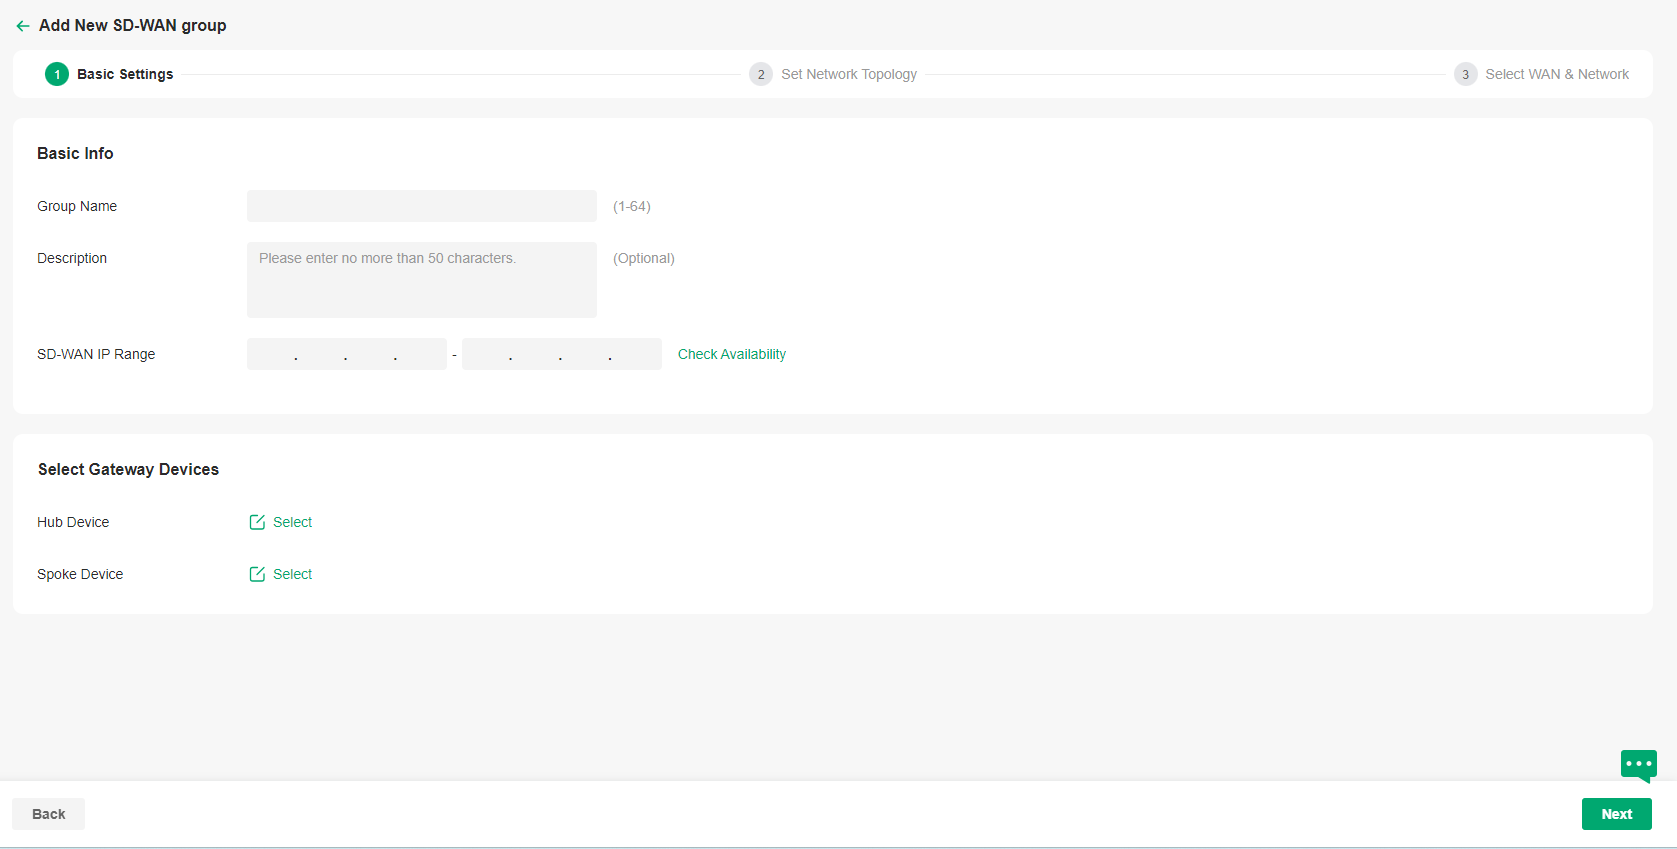Focus the Group Name input field
Image resolution: width=1677 pixels, height=849 pixels.
[421, 206]
